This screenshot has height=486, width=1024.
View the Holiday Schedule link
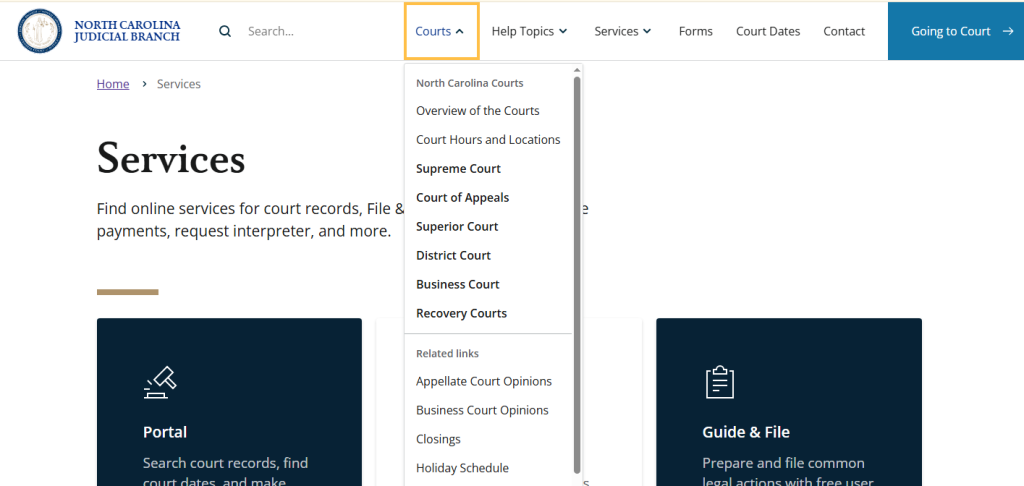(462, 468)
